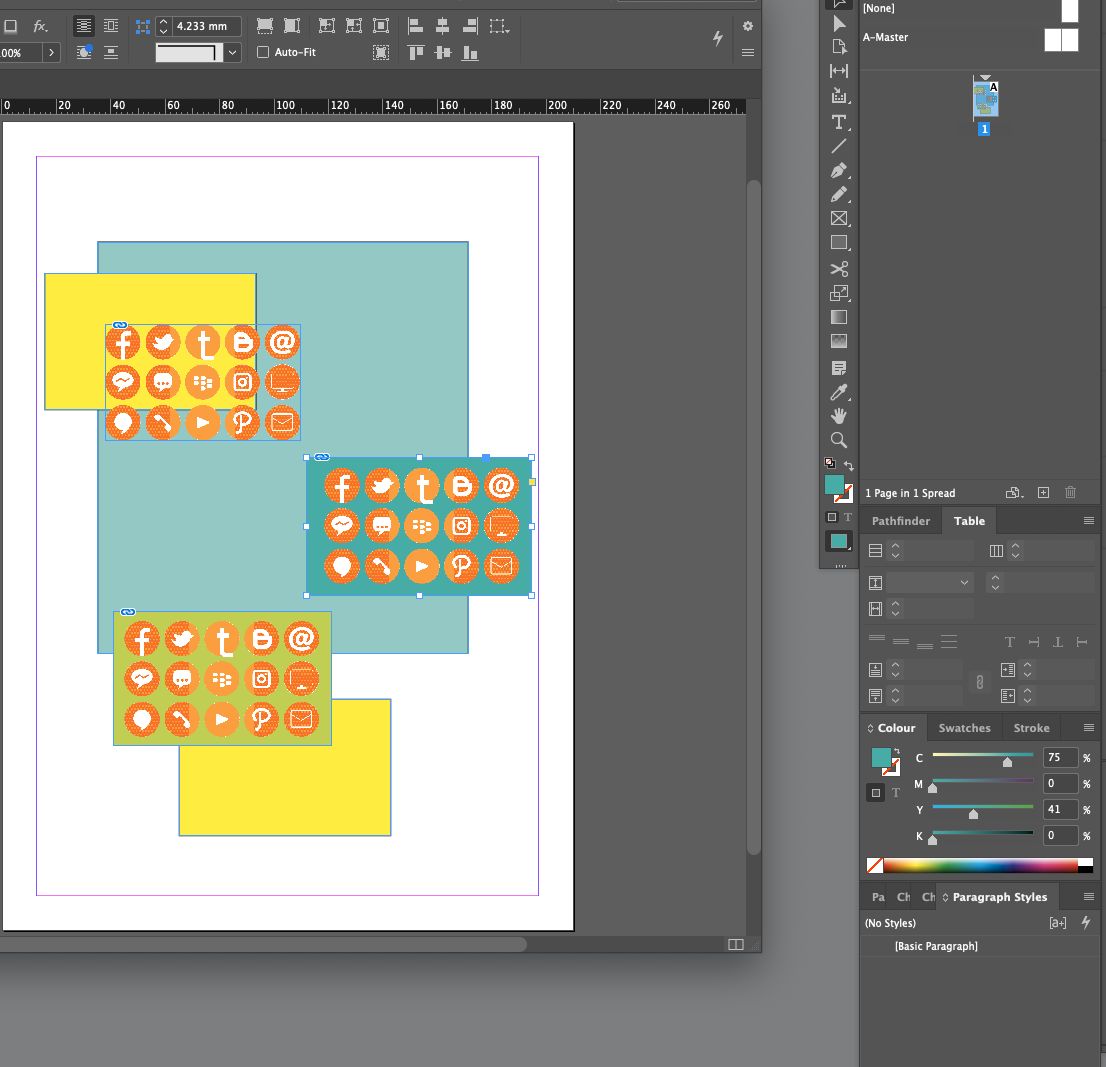This screenshot has height=1067, width=1106.
Task: Select the Colour tab
Action: click(896, 728)
